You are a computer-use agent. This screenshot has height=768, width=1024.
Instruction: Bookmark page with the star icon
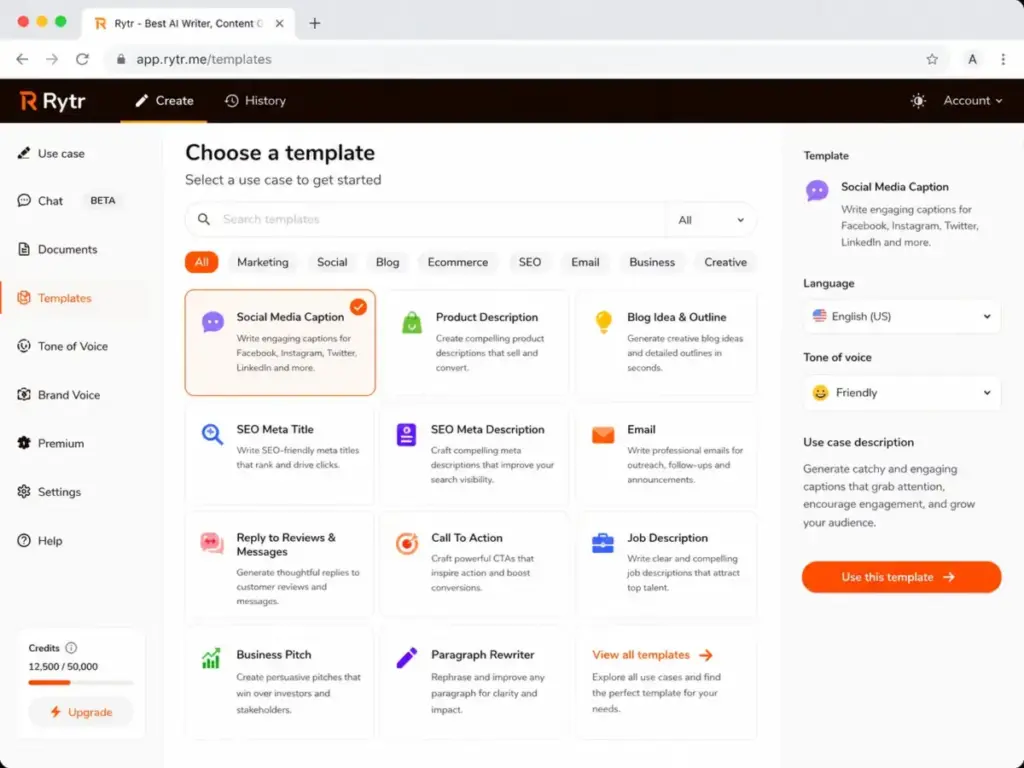point(932,59)
